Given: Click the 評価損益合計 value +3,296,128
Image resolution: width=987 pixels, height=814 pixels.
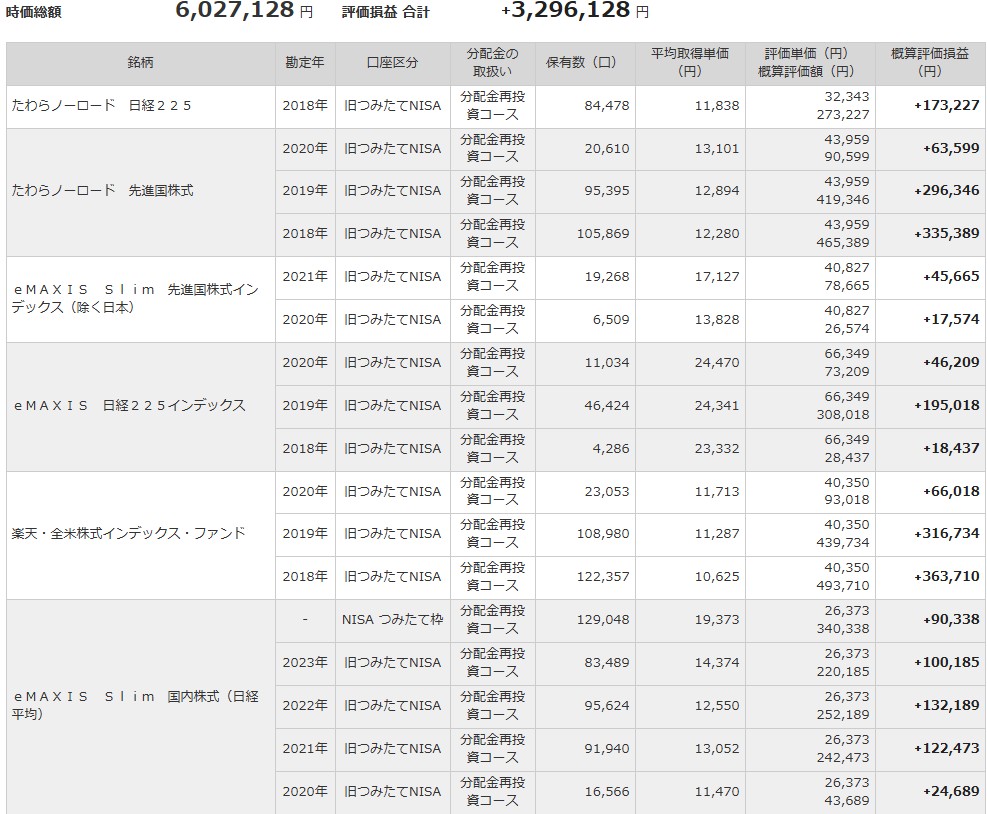Looking at the screenshot, I should [x=566, y=11].
